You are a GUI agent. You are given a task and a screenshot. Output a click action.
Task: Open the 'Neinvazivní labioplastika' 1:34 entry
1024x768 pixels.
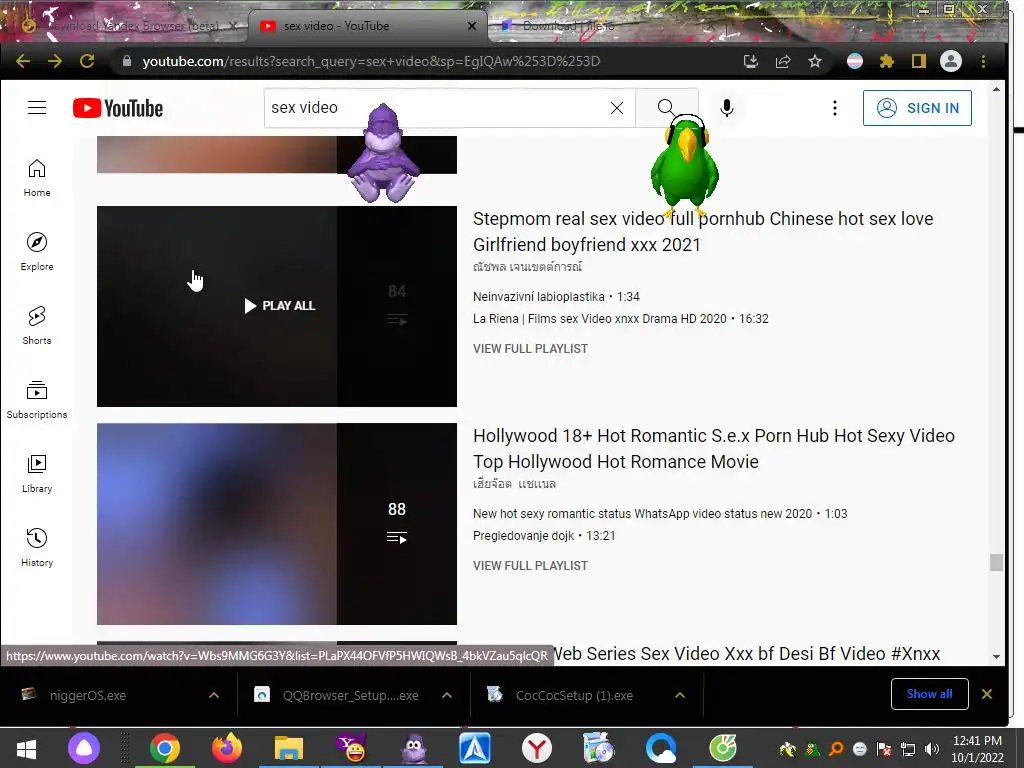click(x=556, y=296)
